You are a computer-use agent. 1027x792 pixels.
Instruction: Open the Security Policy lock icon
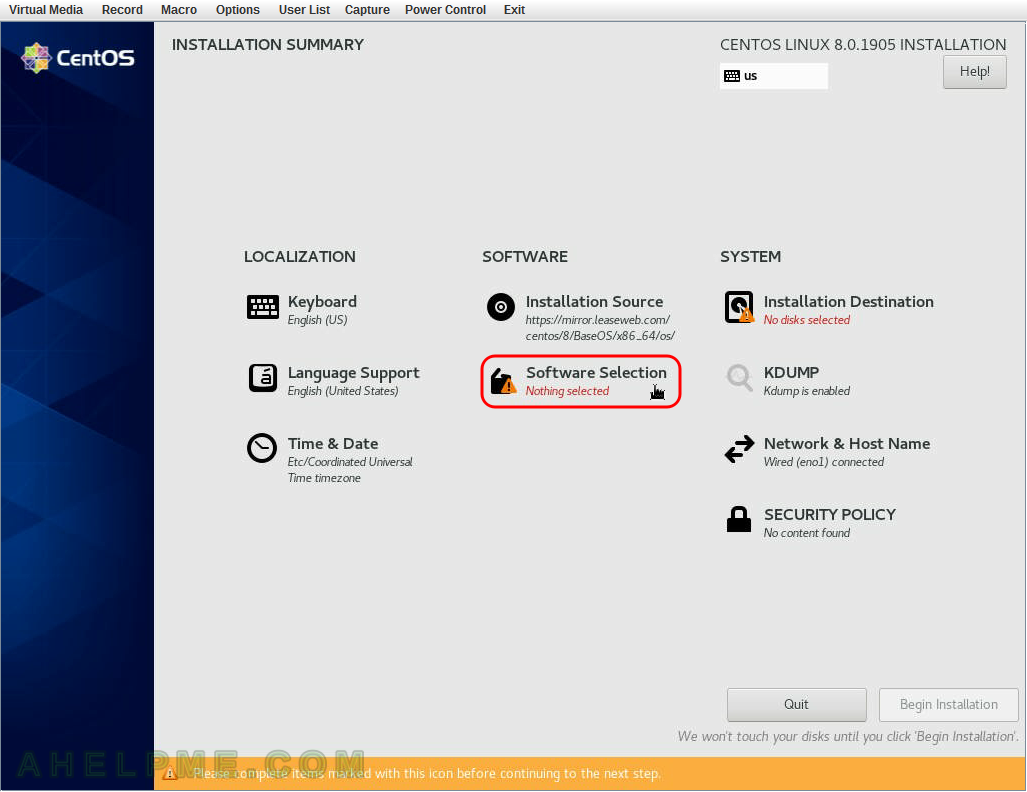[739, 519]
